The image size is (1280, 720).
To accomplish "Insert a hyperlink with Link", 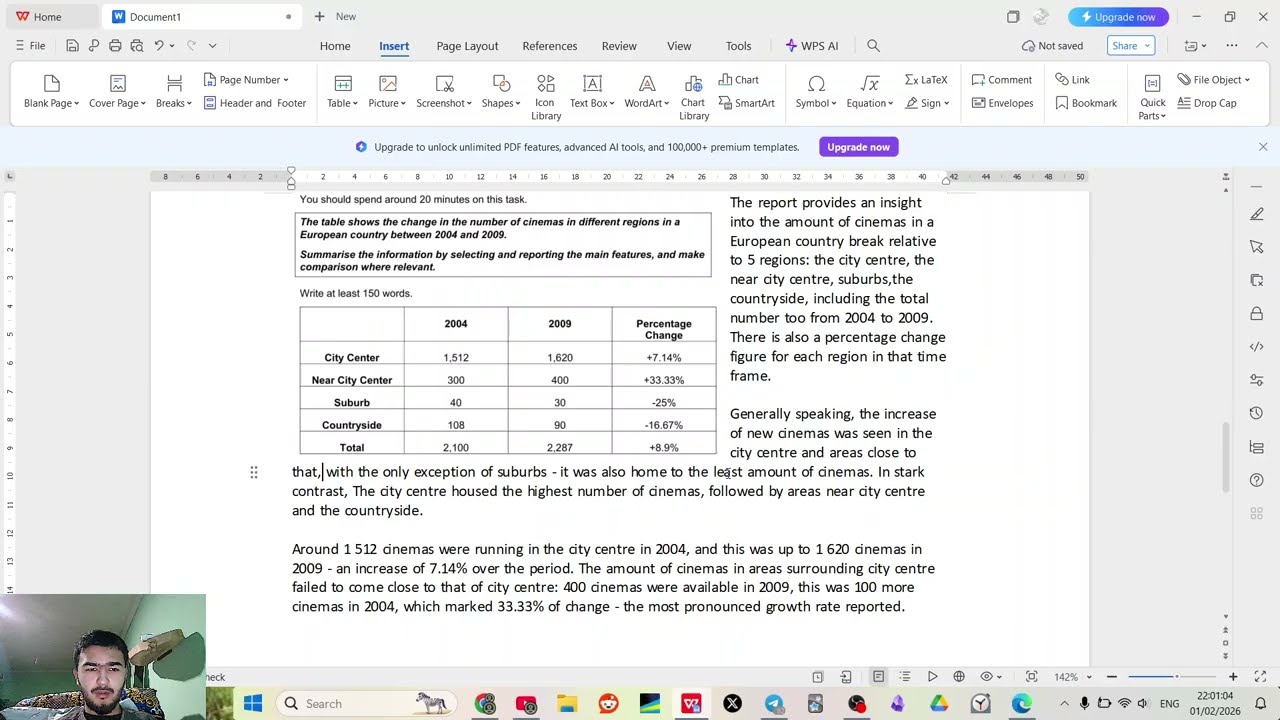I will coord(1073,80).
